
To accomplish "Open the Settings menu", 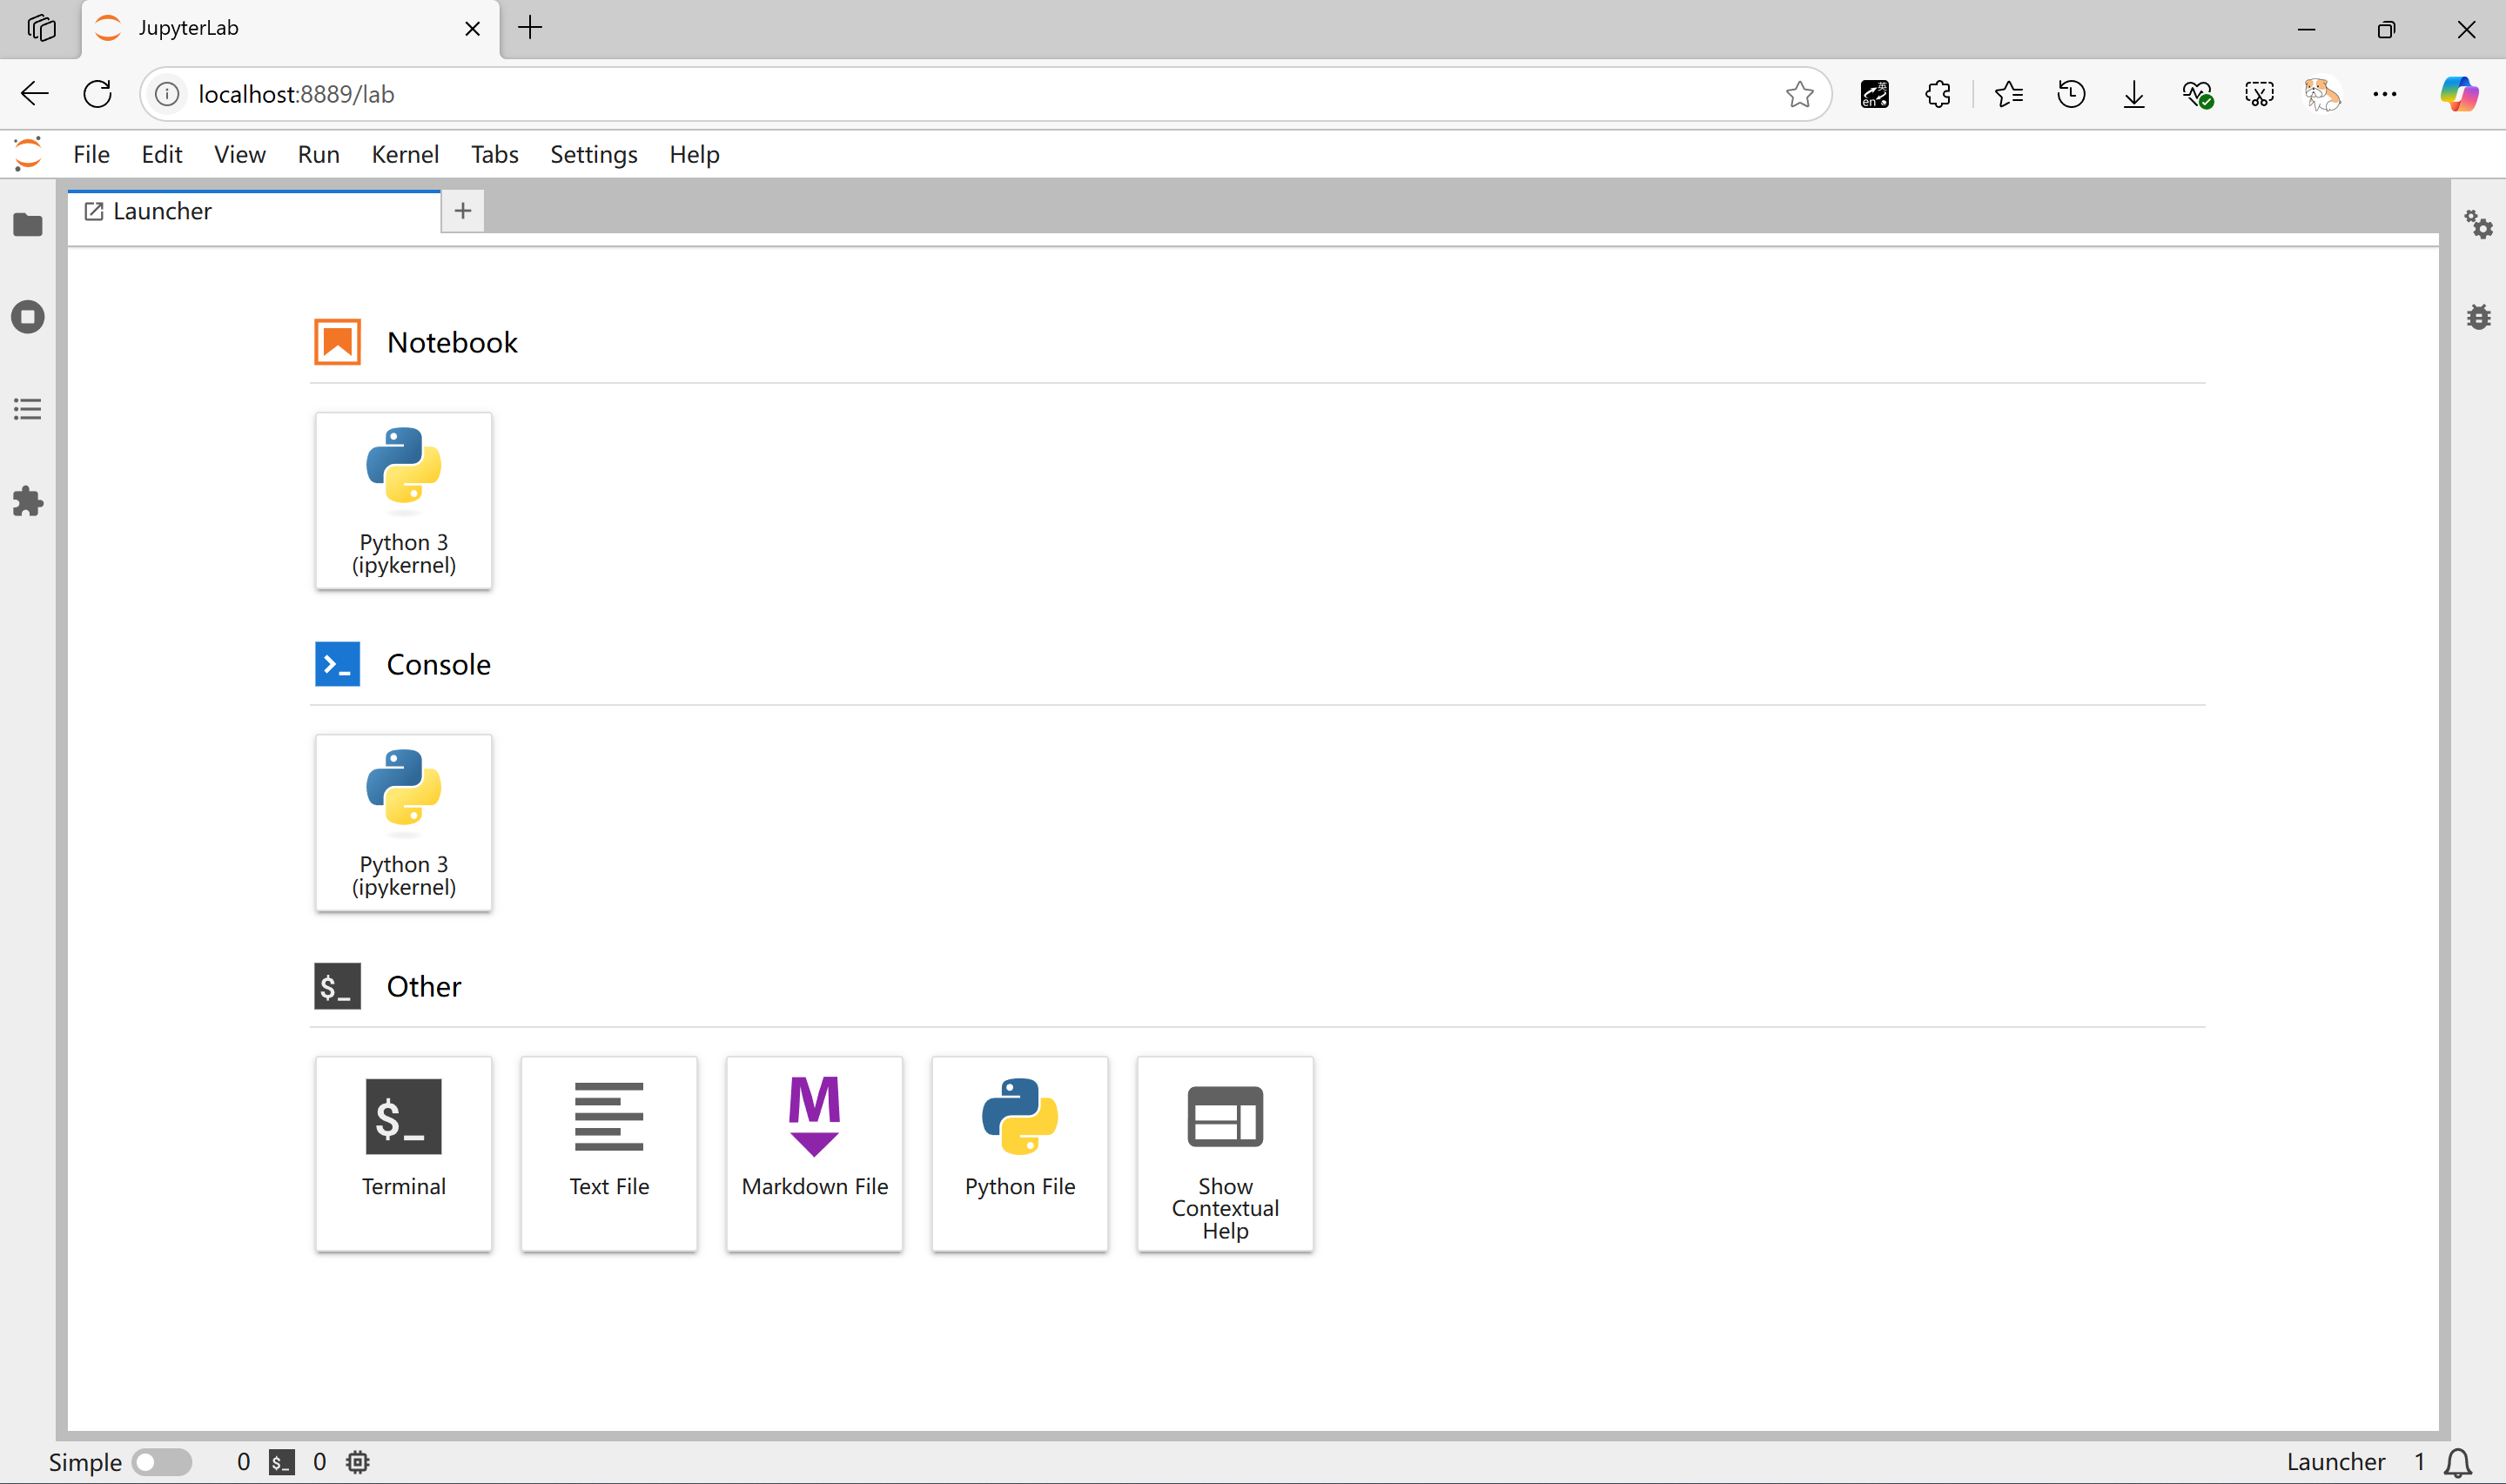I will [593, 154].
